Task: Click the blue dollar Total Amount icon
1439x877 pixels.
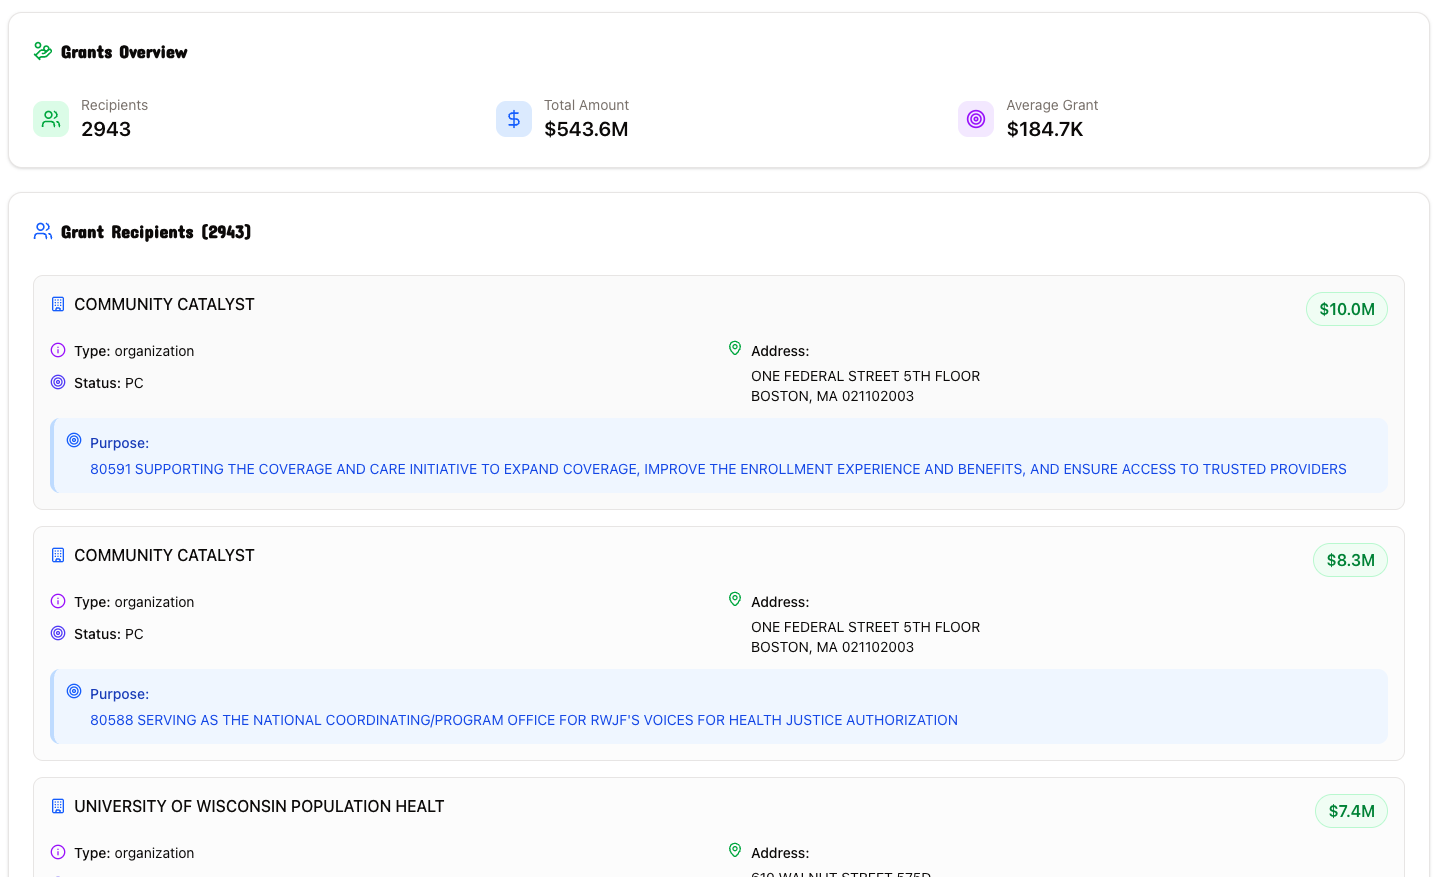Action: tap(514, 119)
